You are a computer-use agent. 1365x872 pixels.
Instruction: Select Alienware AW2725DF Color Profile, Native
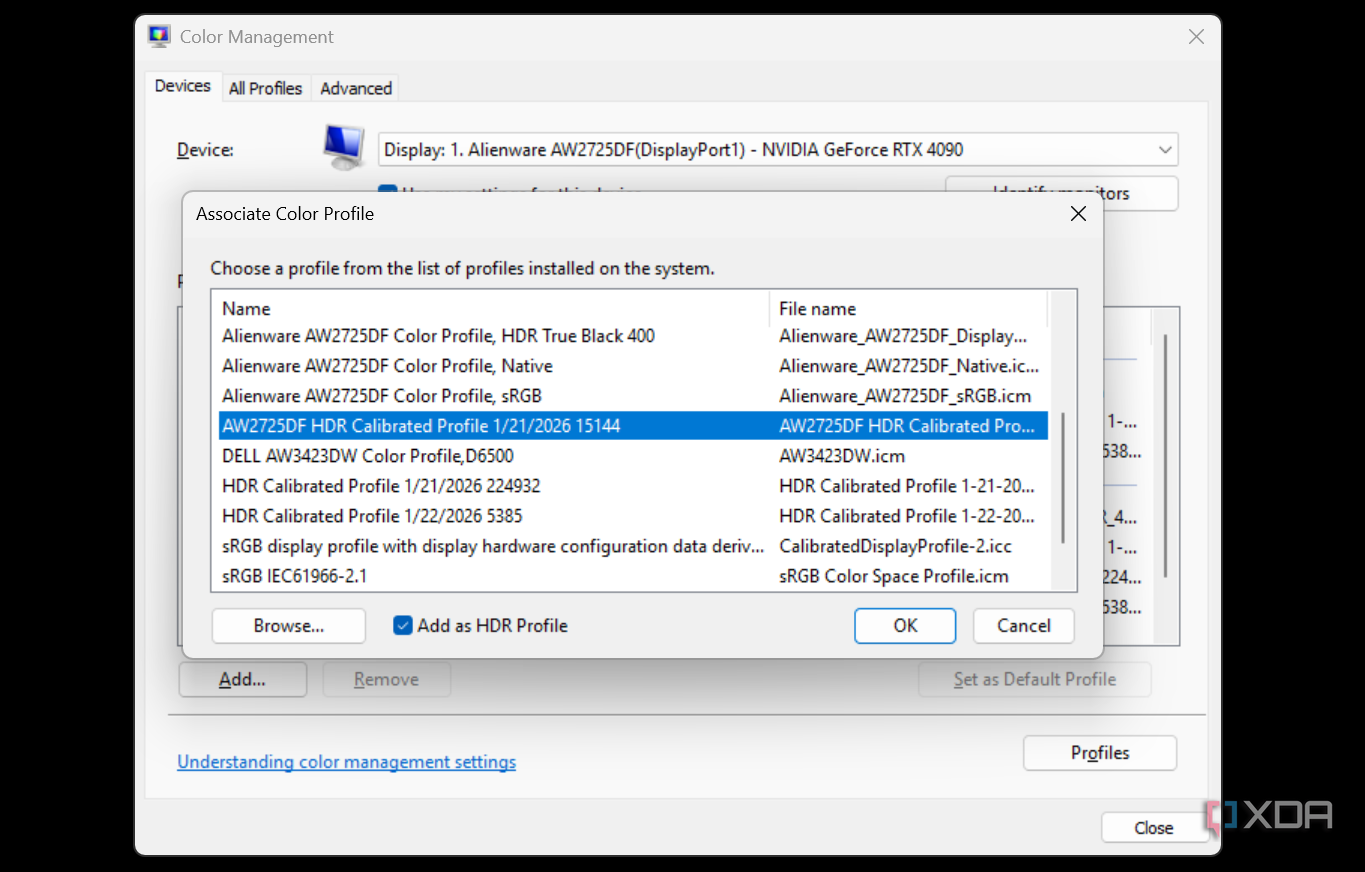(633, 366)
